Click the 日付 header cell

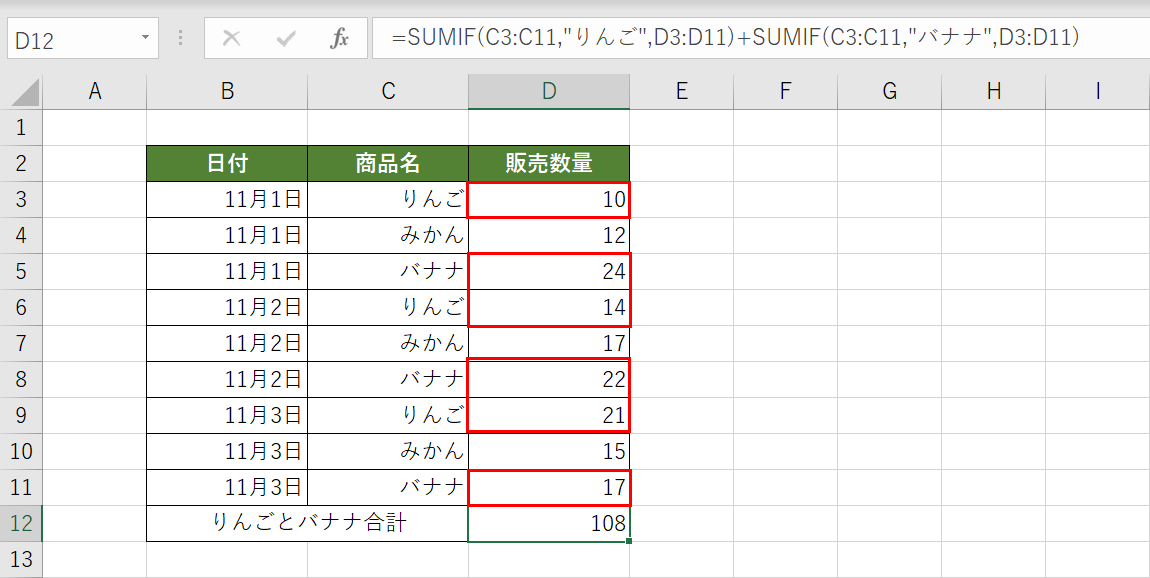point(226,163)
